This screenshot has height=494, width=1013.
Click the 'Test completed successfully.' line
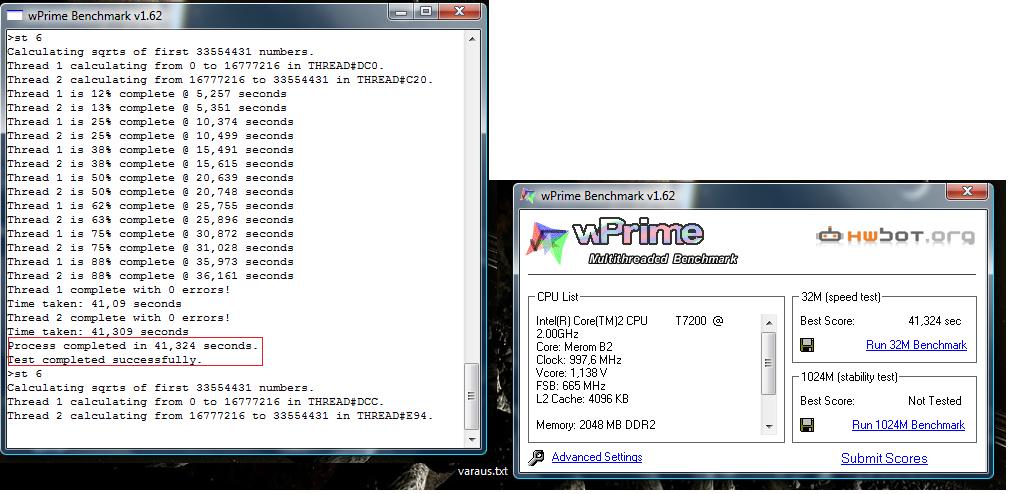(x=105, y=360)
